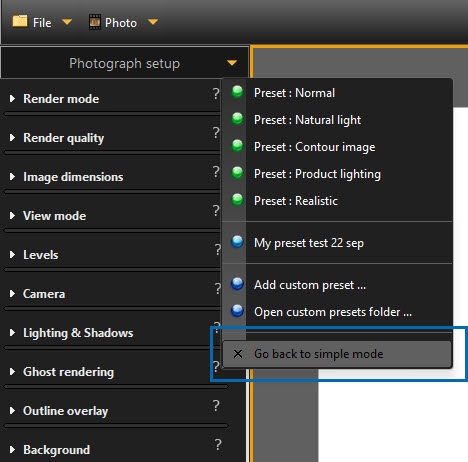Expand the Ghost rendering section
This screenshot has width=468, height=462.
[x=12, y=372]
